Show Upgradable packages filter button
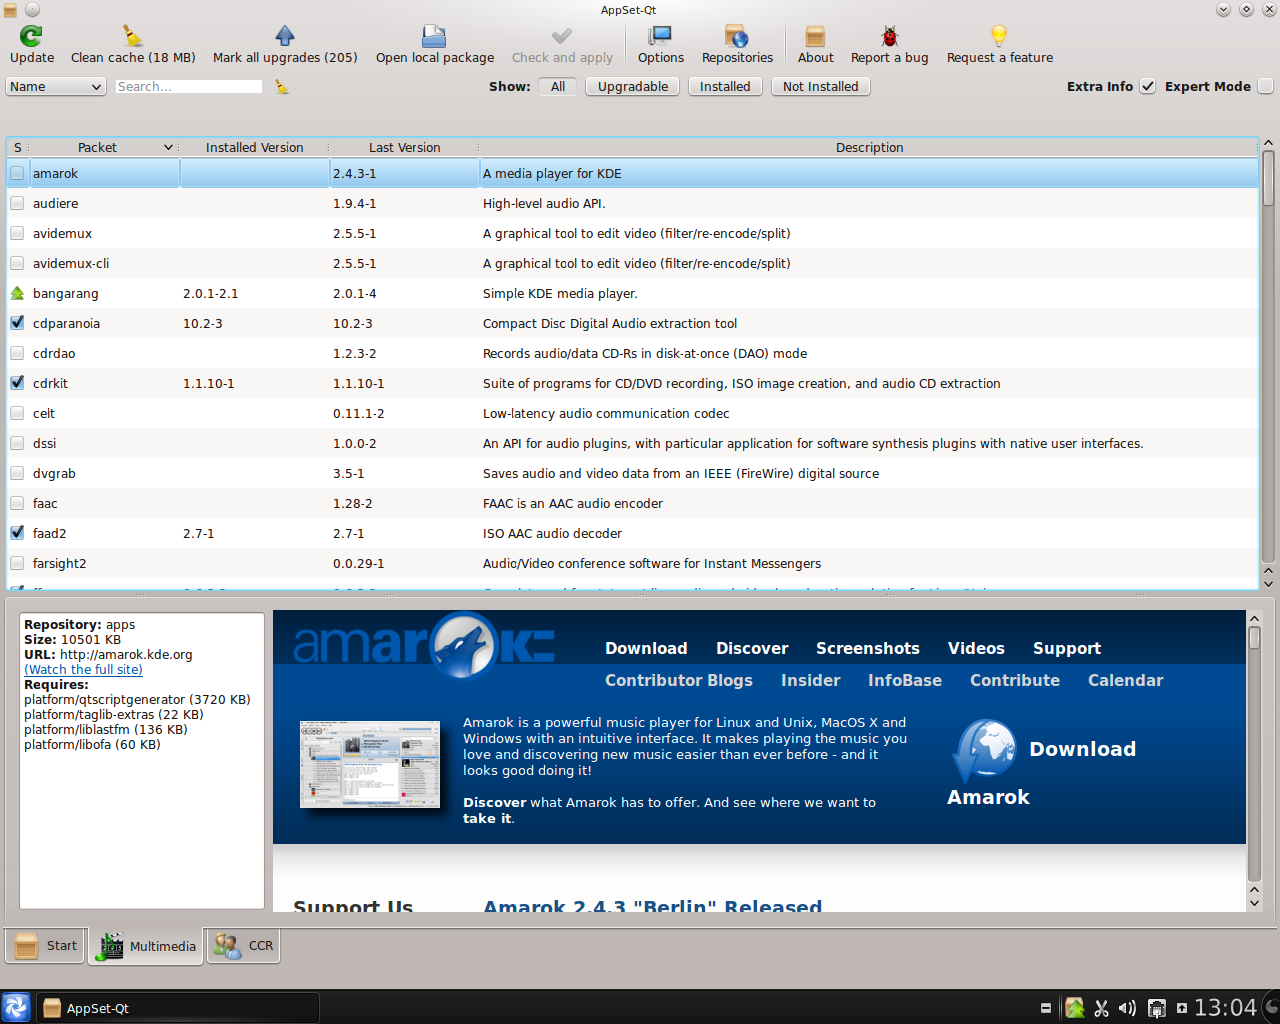1280x1024 pixels. click(x=633, y=87)
